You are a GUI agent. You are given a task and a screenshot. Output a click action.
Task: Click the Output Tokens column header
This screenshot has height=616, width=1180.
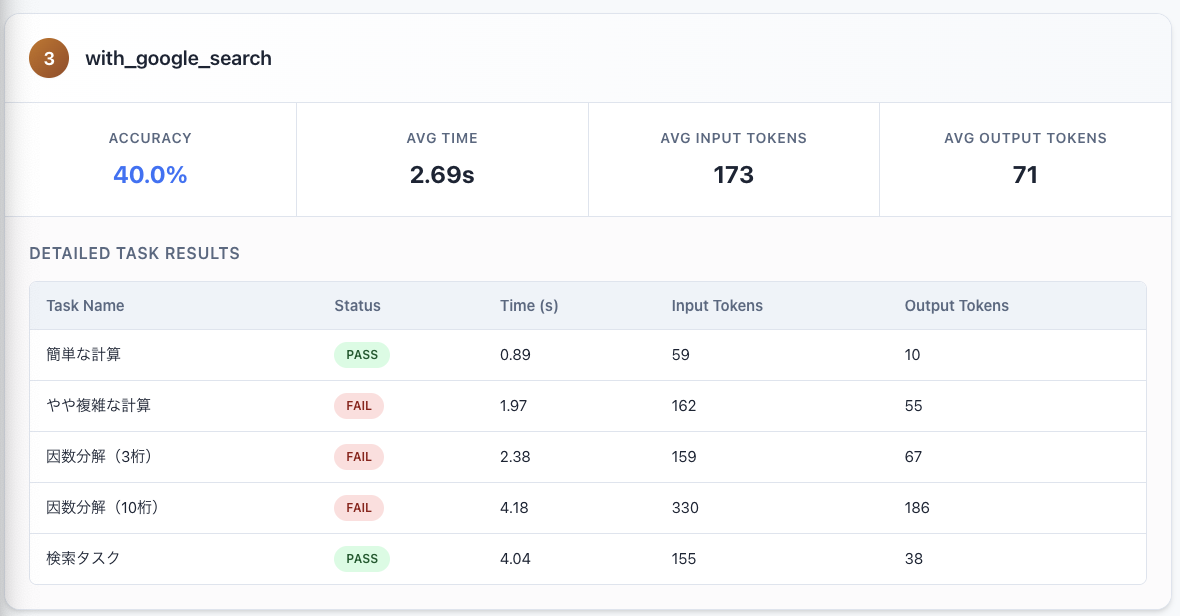coord(956,306)
